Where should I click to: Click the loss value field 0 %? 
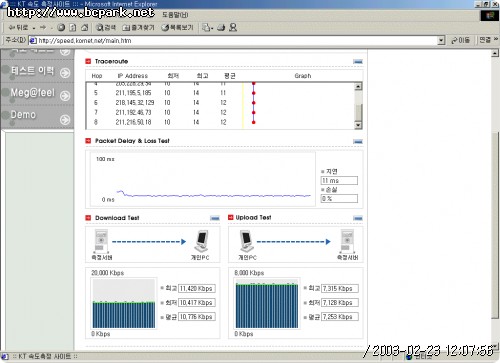pos(339,199)
